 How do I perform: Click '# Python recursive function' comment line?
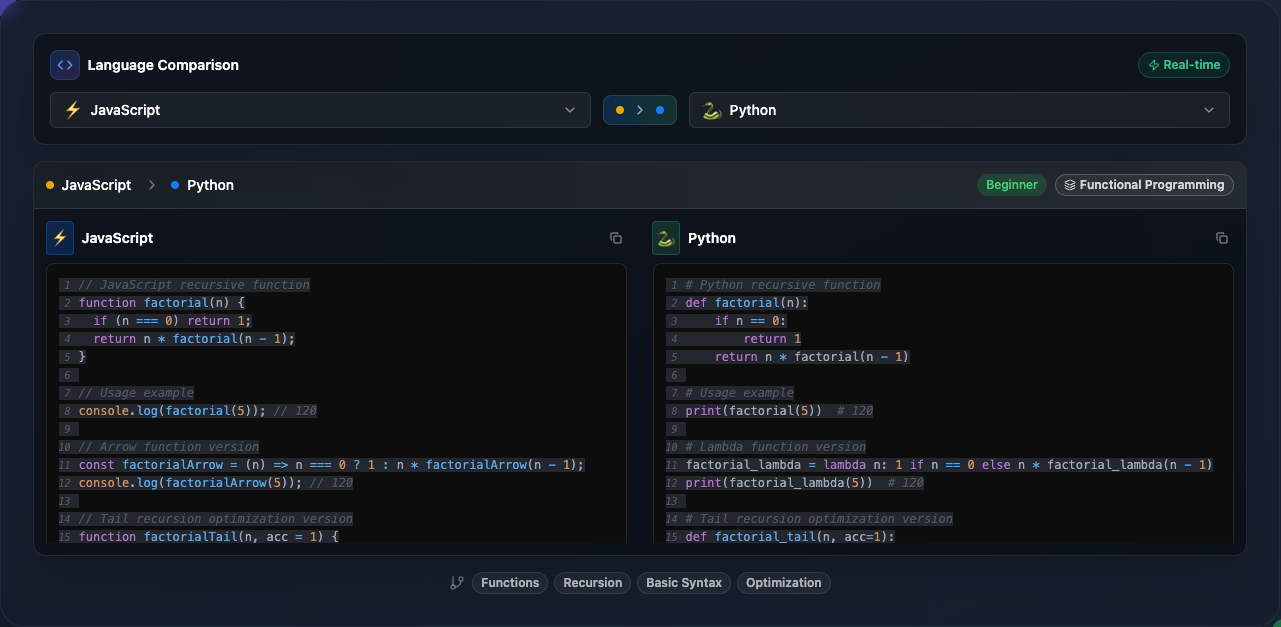(x=783, y=285)
